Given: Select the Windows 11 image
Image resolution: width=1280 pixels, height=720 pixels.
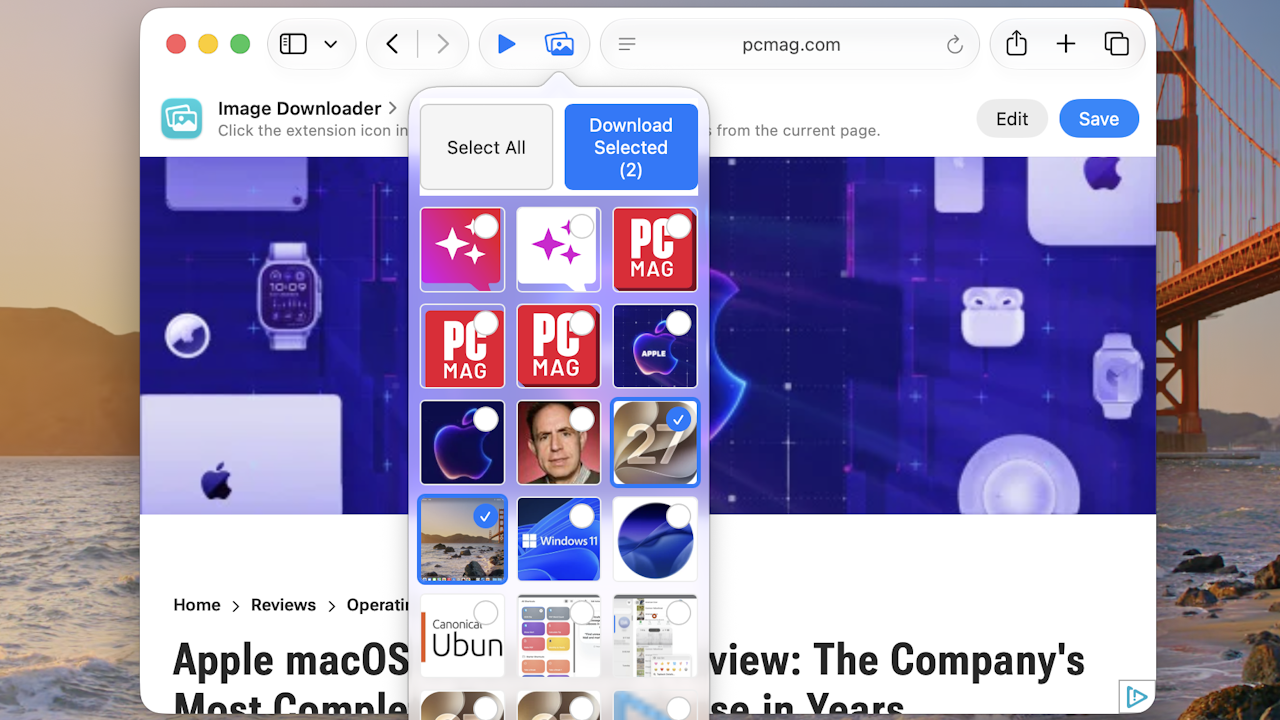Looking at the screenshot, I should (558, 539).
